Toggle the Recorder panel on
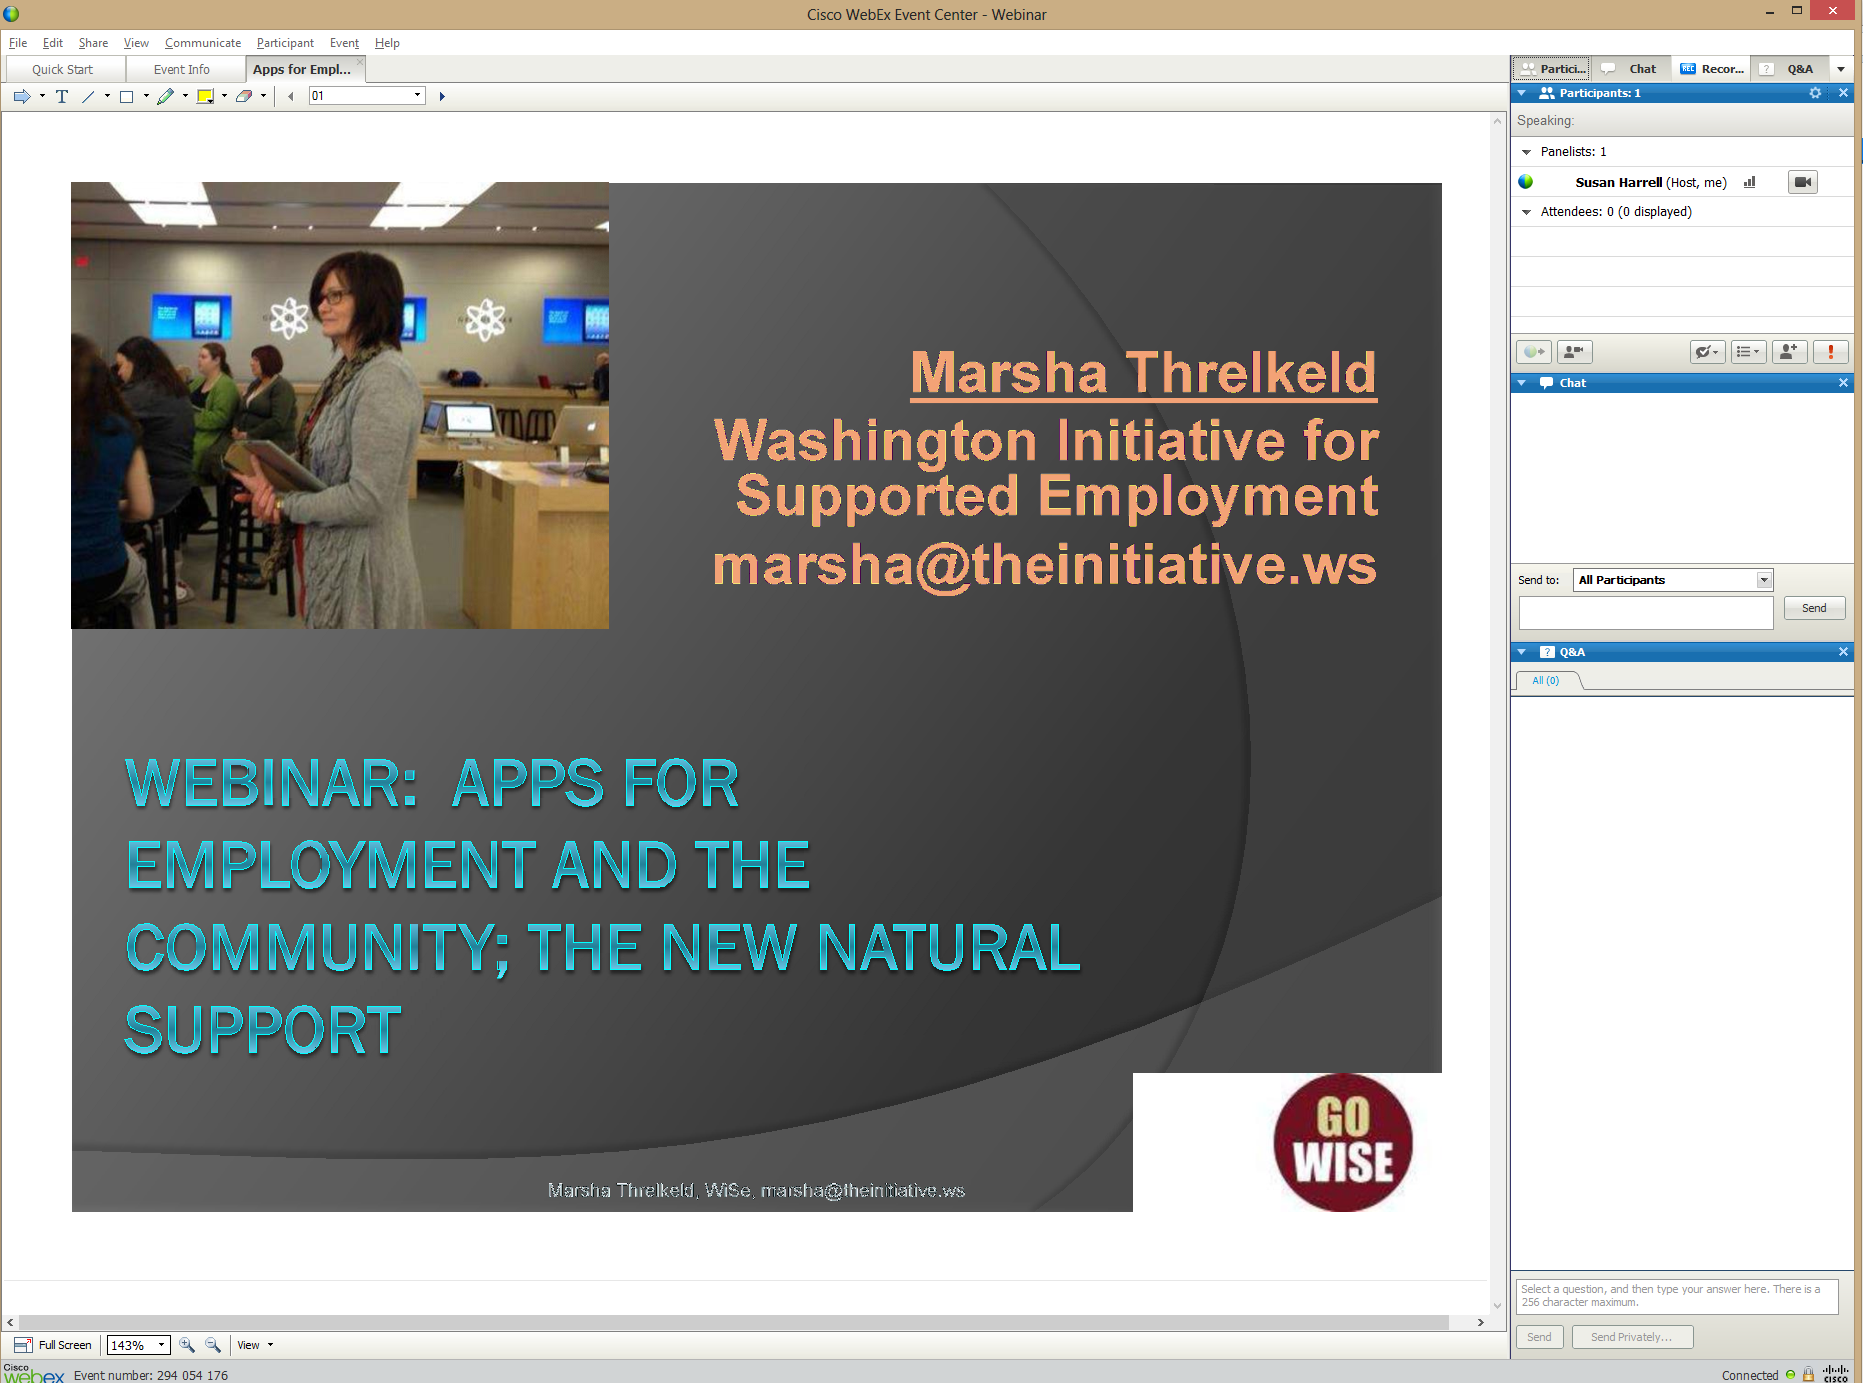 pyautogui.click(x=1711, y=69)
